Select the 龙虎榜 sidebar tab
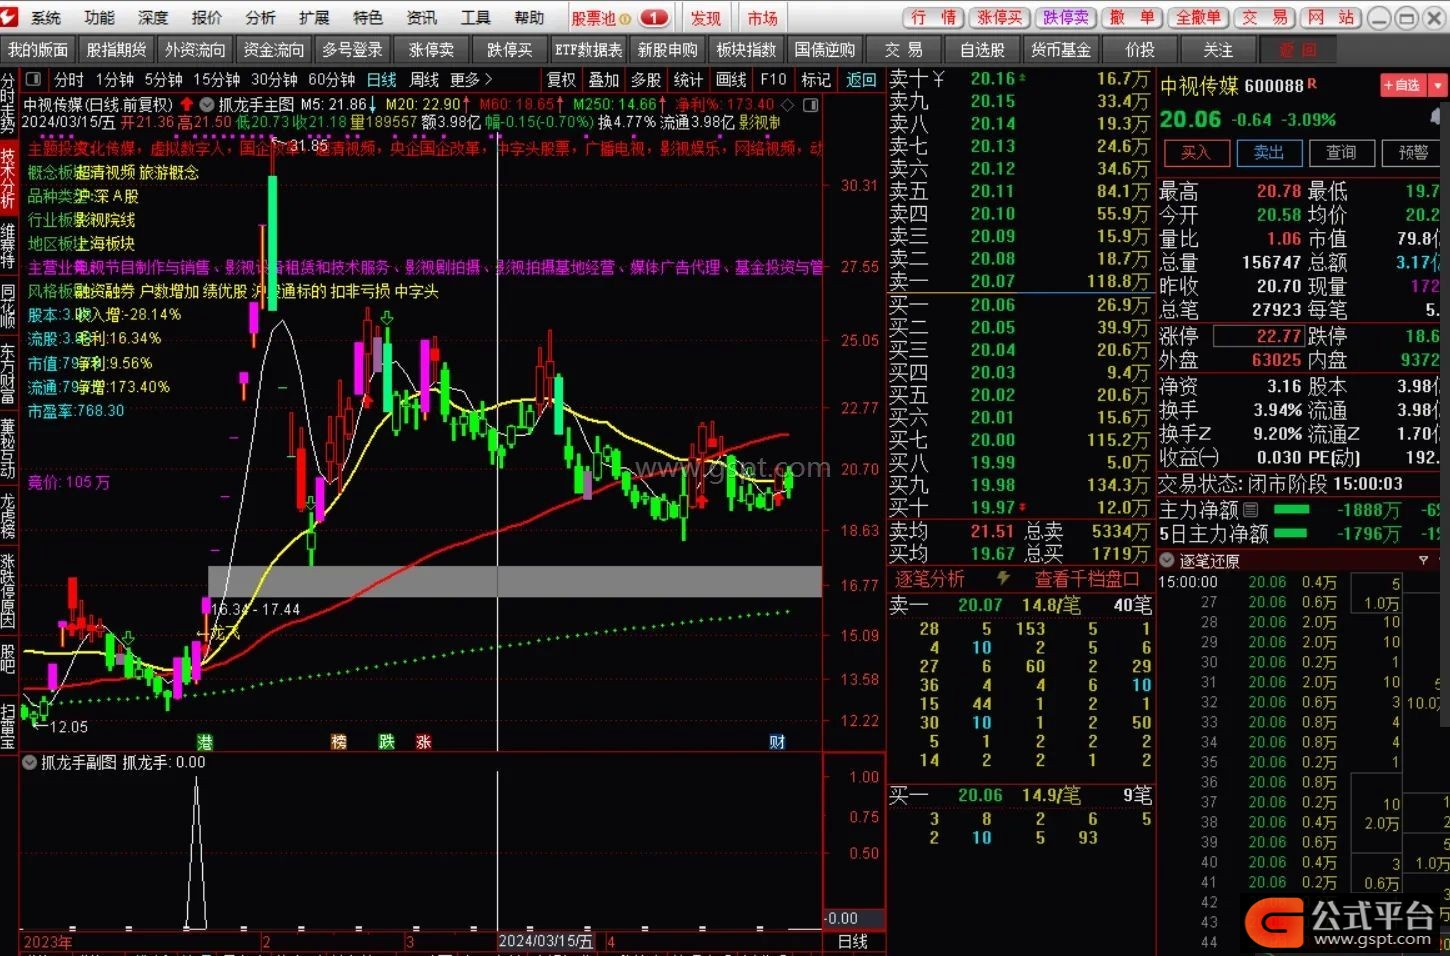The image size is (1450, 956). [8, 516]
